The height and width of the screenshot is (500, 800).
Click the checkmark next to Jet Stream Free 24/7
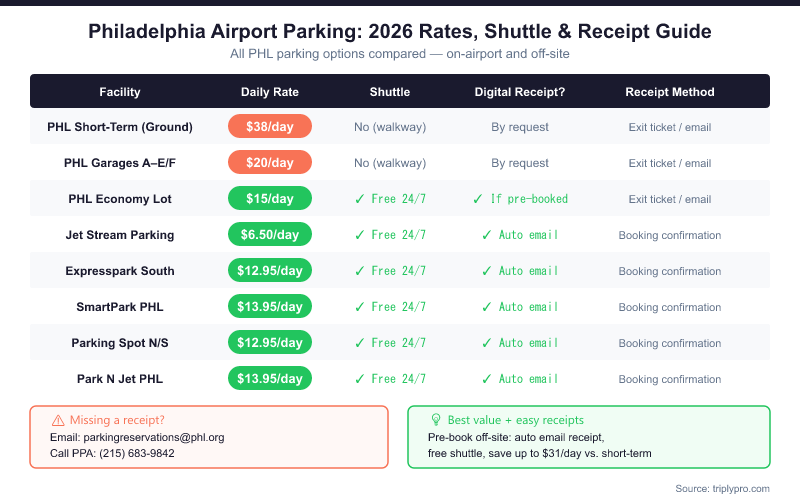(360, 235)
